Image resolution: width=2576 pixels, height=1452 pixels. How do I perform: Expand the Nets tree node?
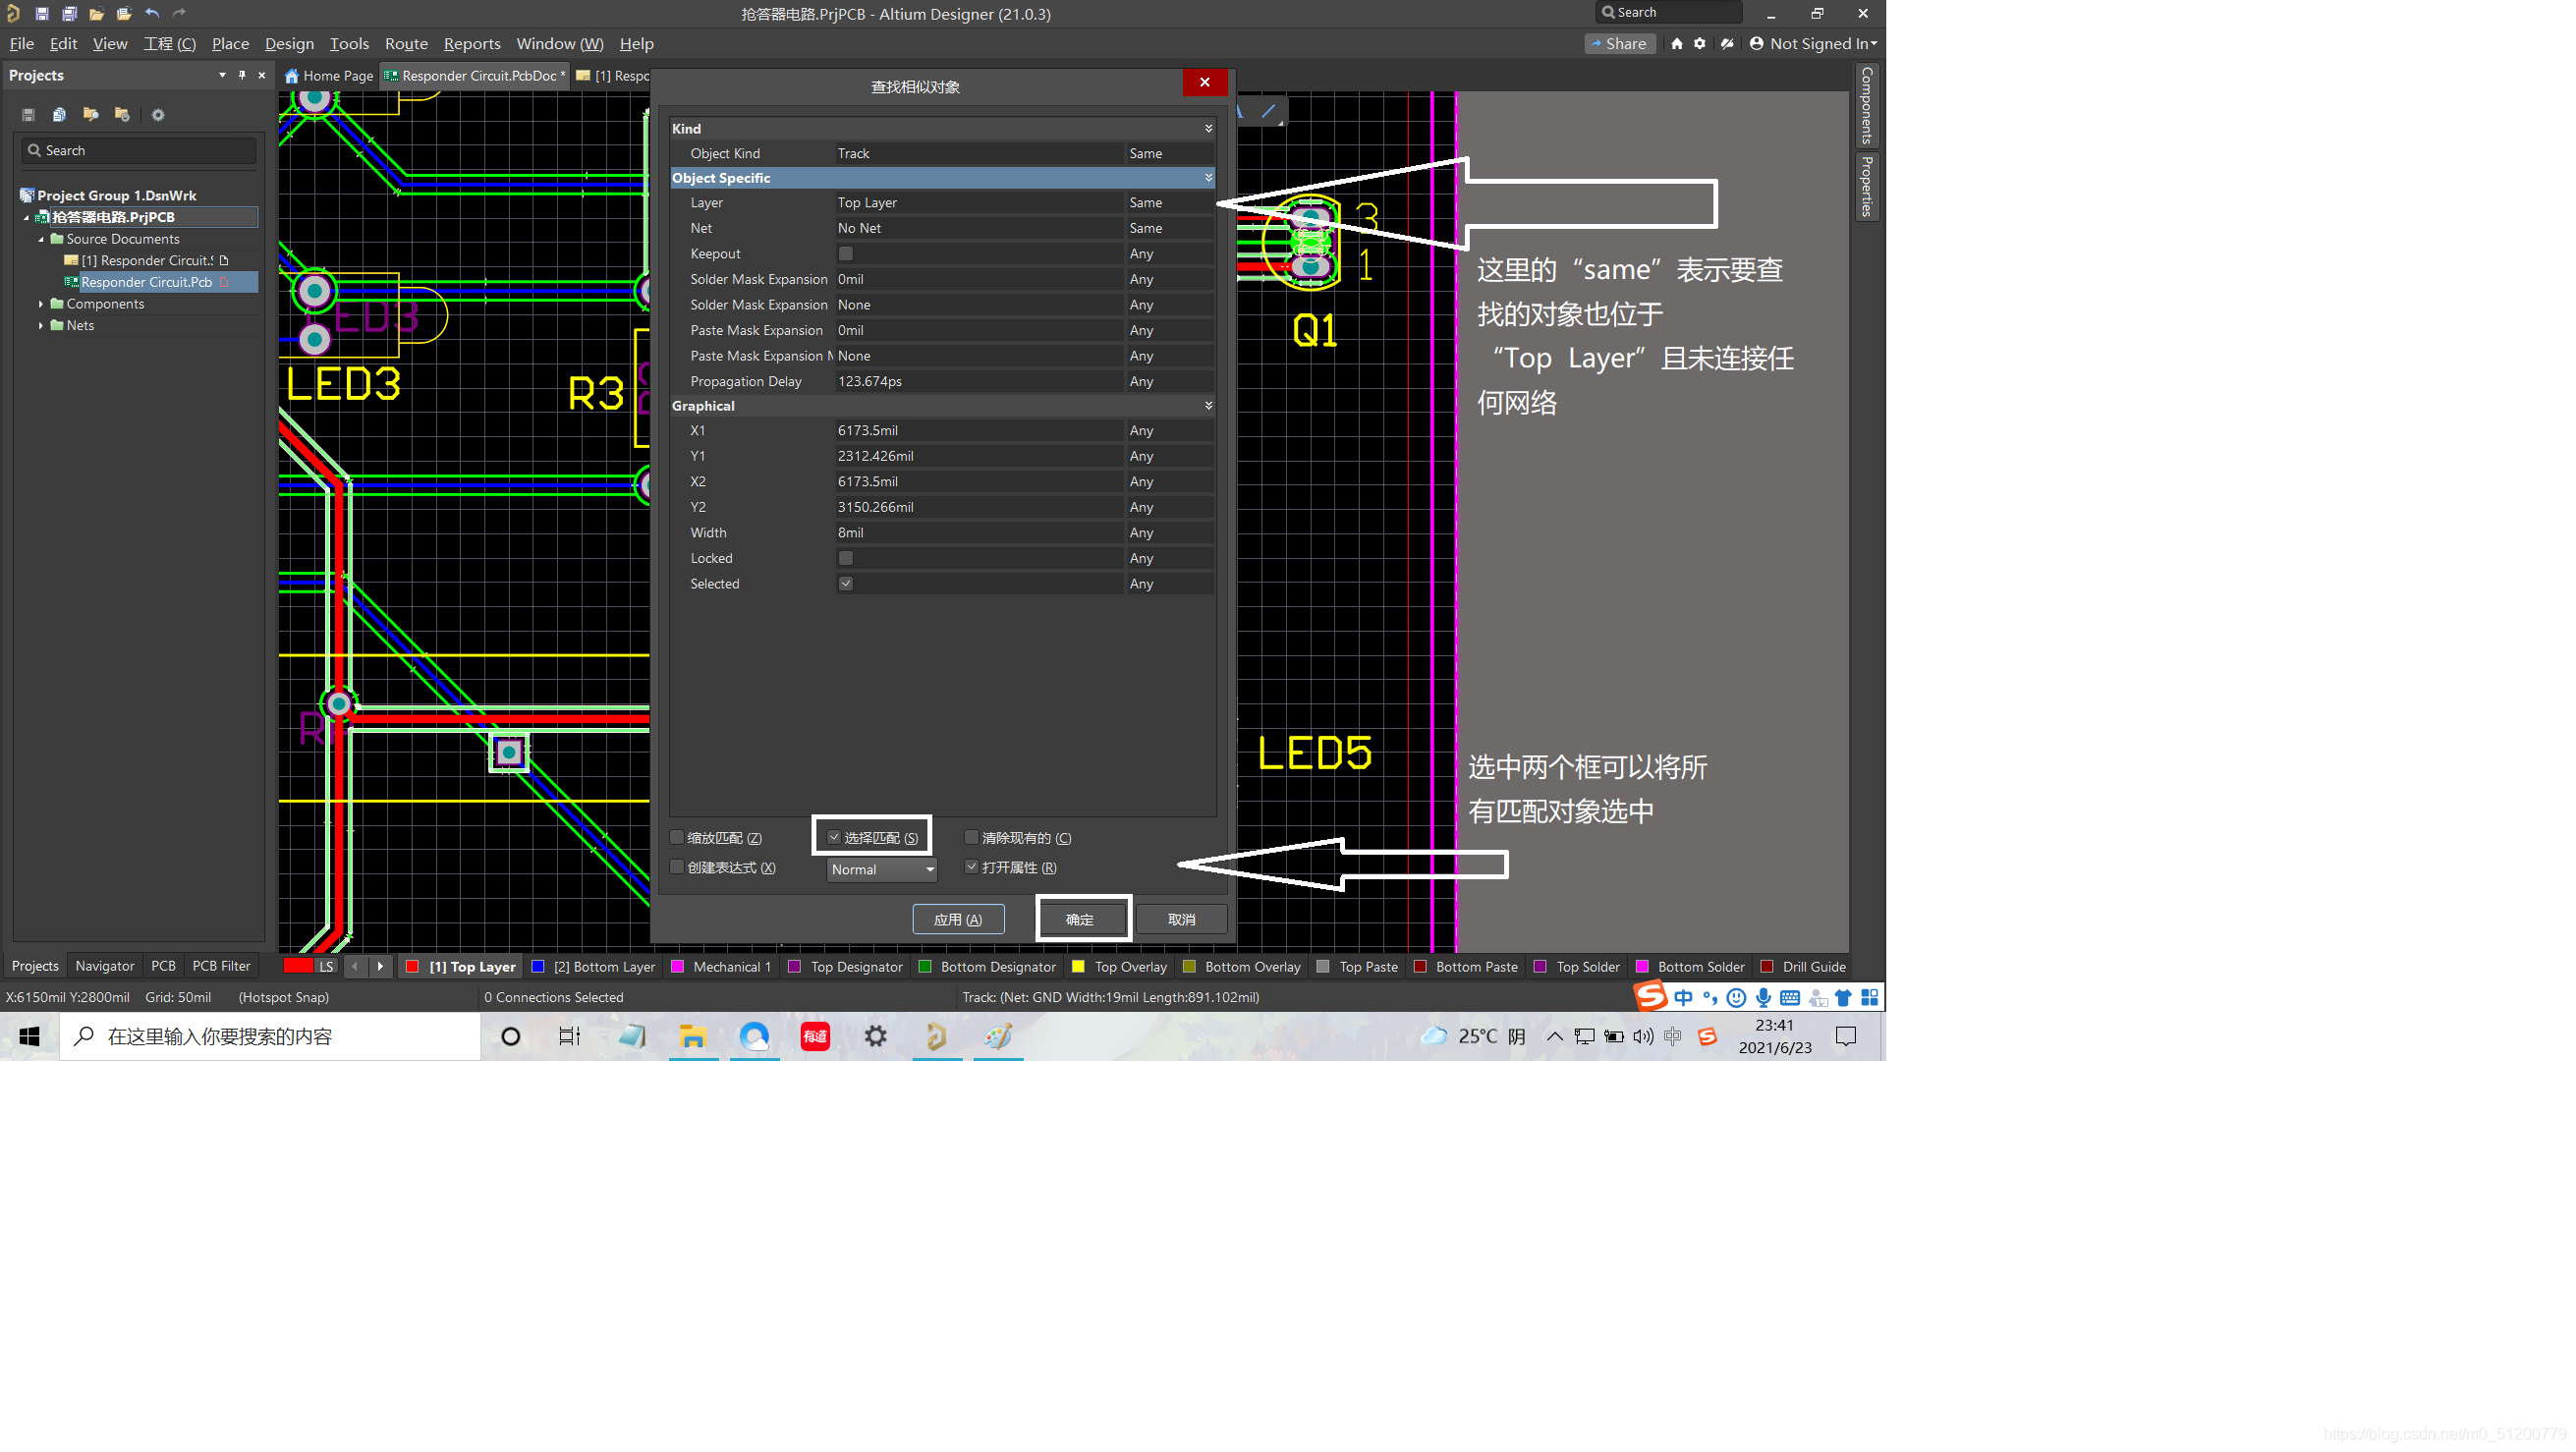(41, 325)
